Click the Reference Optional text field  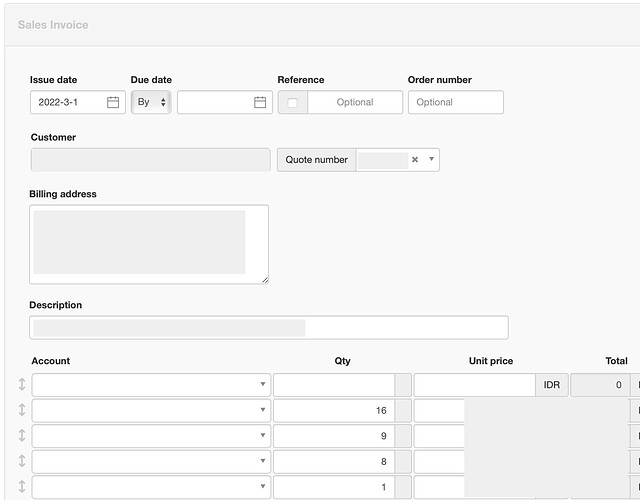click(354, 102)
